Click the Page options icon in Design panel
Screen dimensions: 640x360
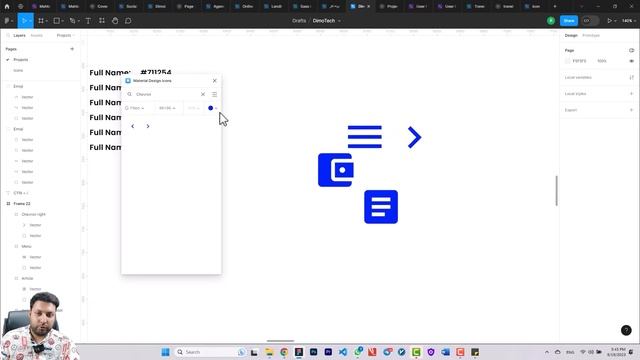tap(631, 50)
